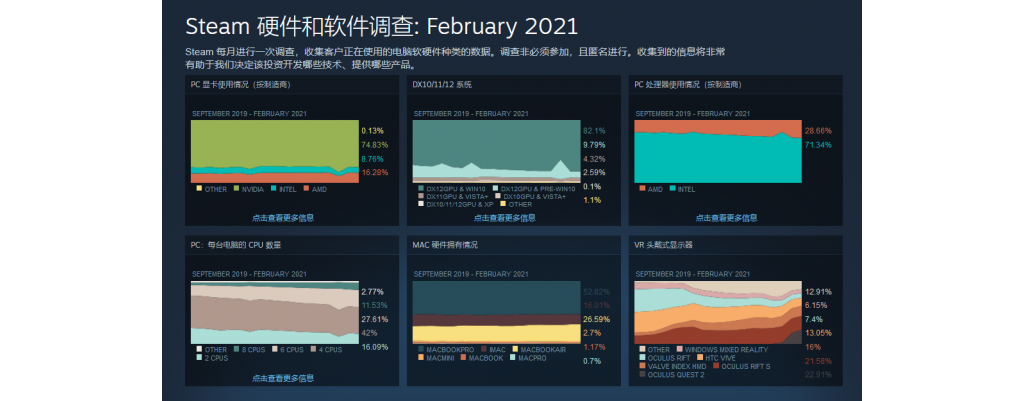Image resolution: width=1024 pixels, height=401 pixels.
Task: Open more info link under DX10/11/12 系统 chart
Action: (504, 218)
